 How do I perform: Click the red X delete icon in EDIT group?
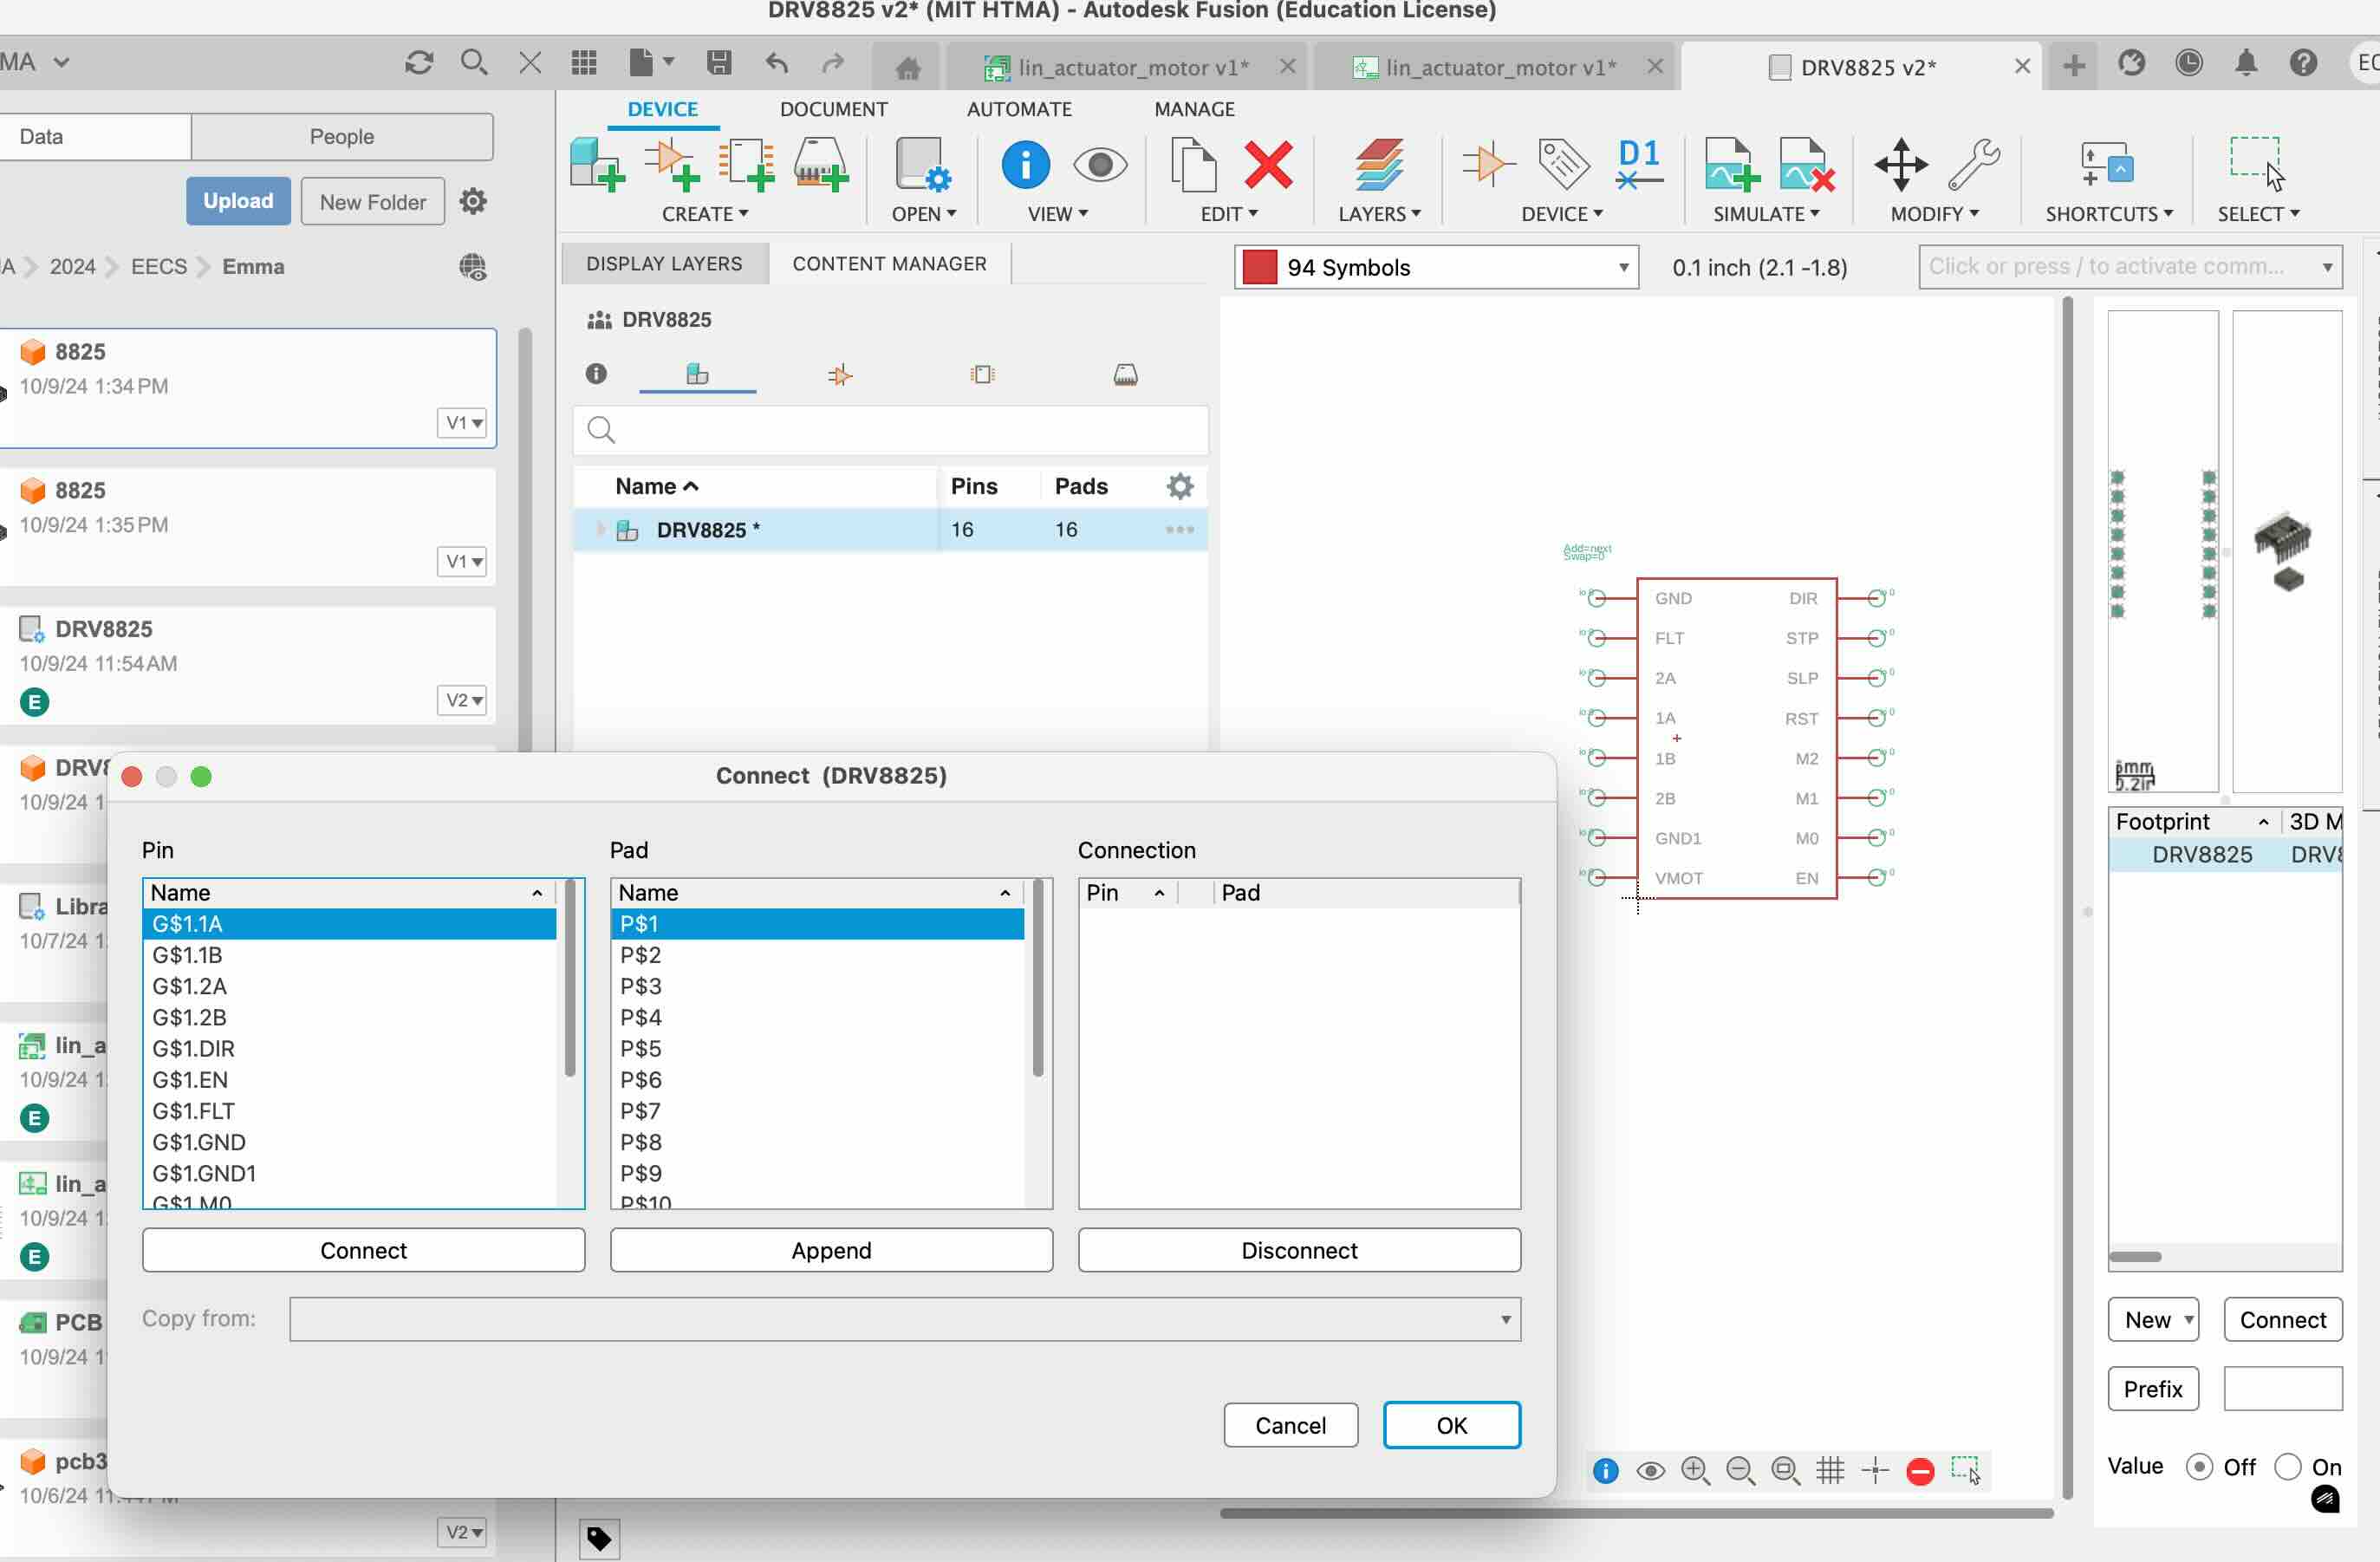[x=1268, y=165]
